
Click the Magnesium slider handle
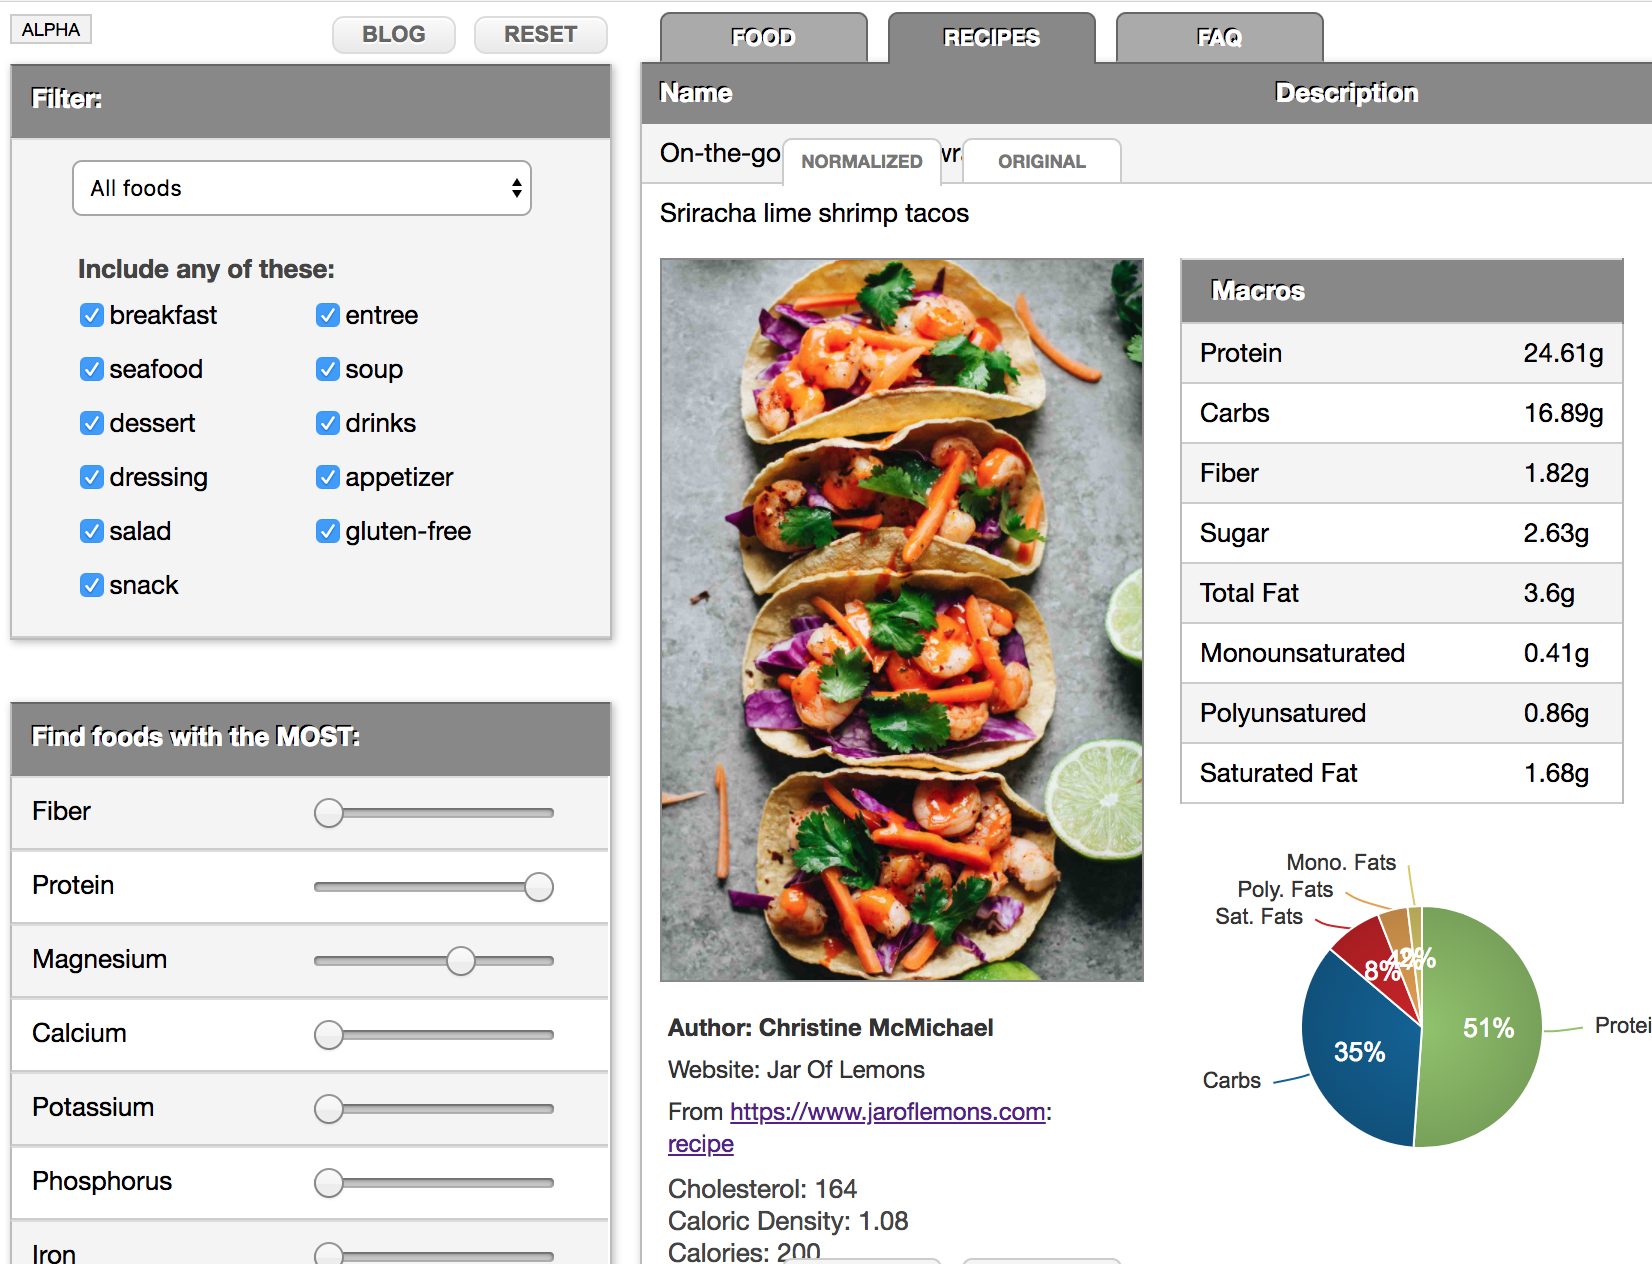click(x=461, y=961)
